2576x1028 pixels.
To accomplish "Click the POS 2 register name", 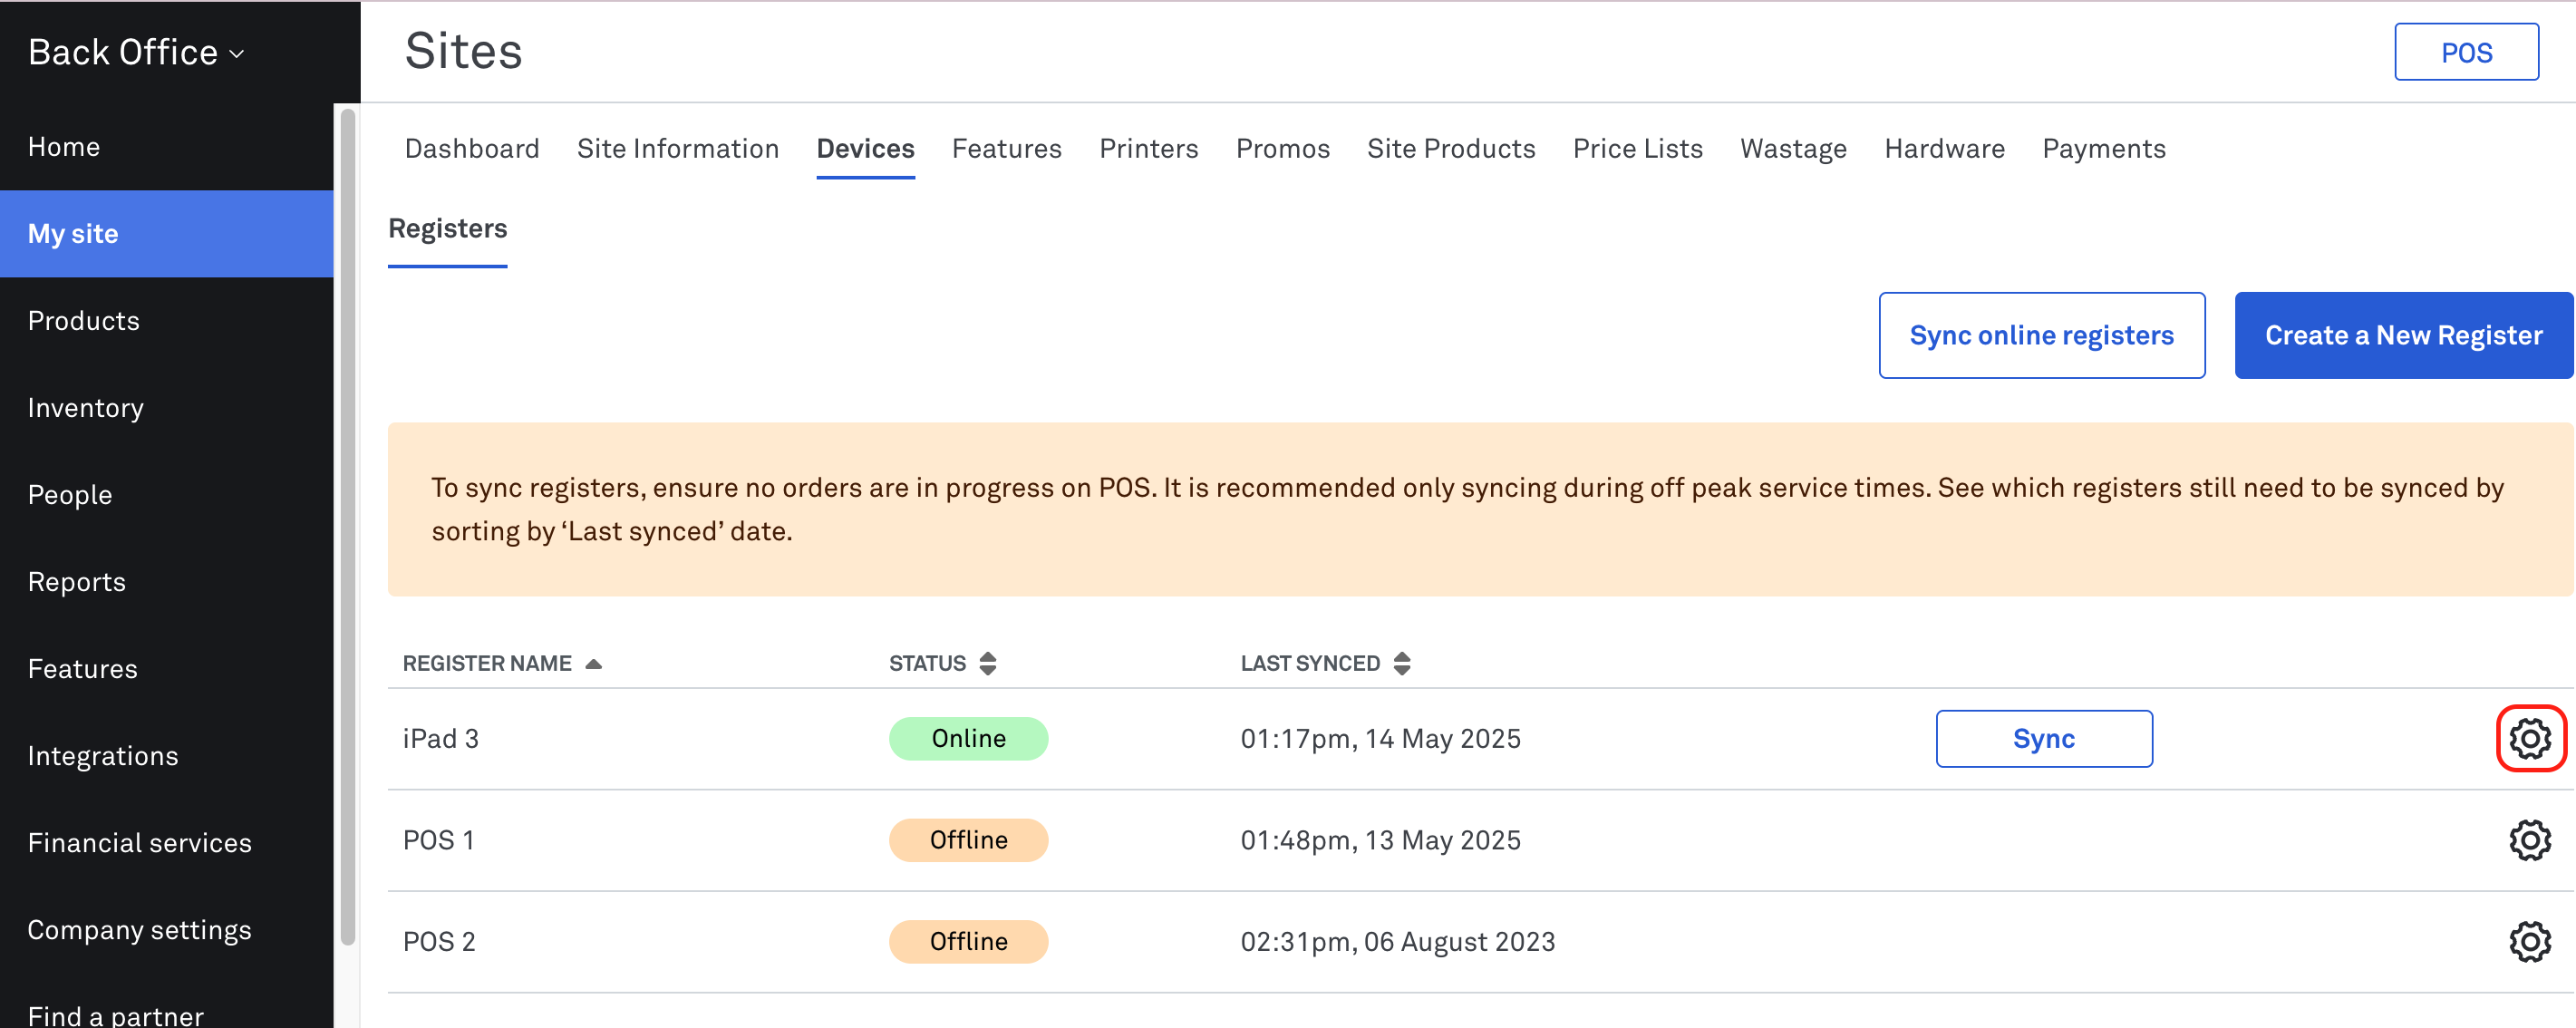I will [439, 942].
